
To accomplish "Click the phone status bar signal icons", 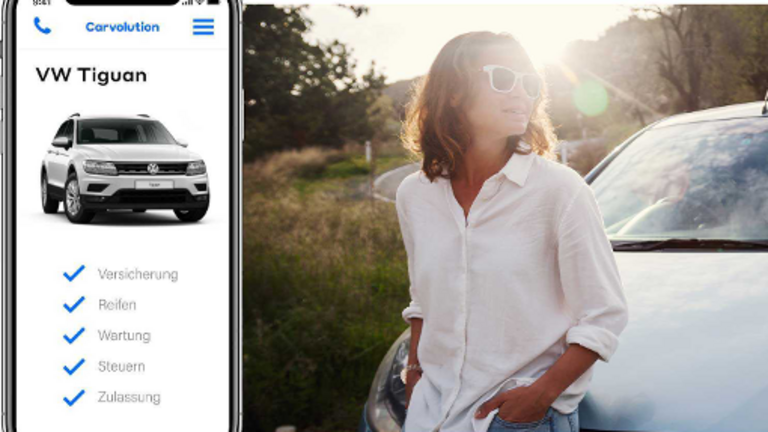I will pos(201,2).
